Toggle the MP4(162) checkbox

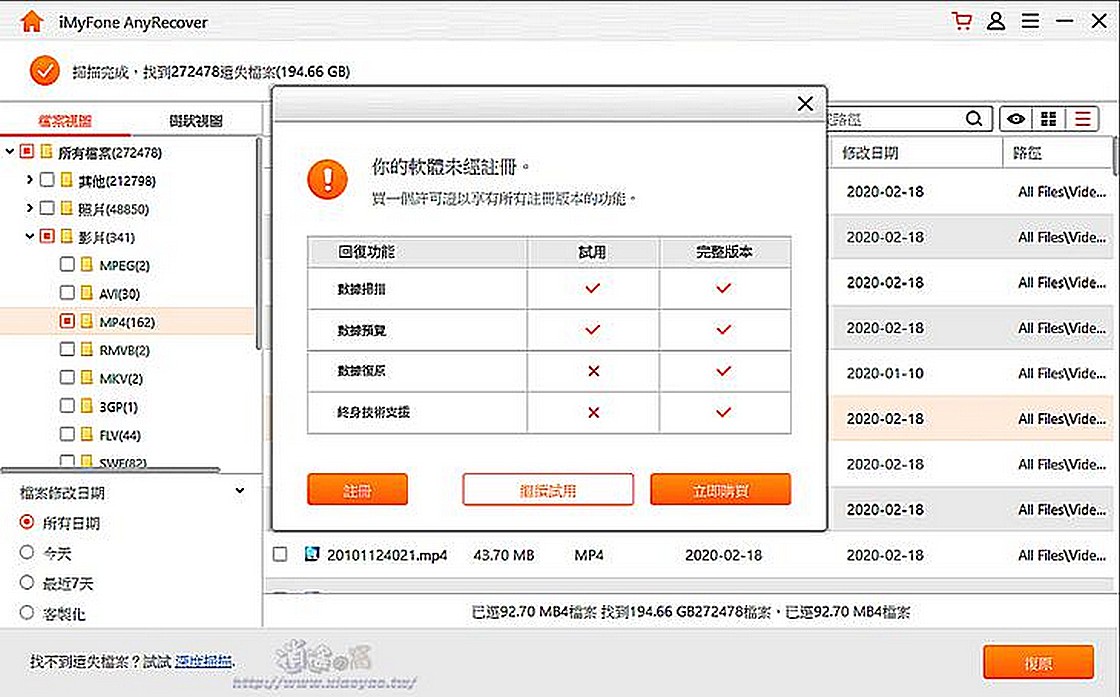[67, 321]
